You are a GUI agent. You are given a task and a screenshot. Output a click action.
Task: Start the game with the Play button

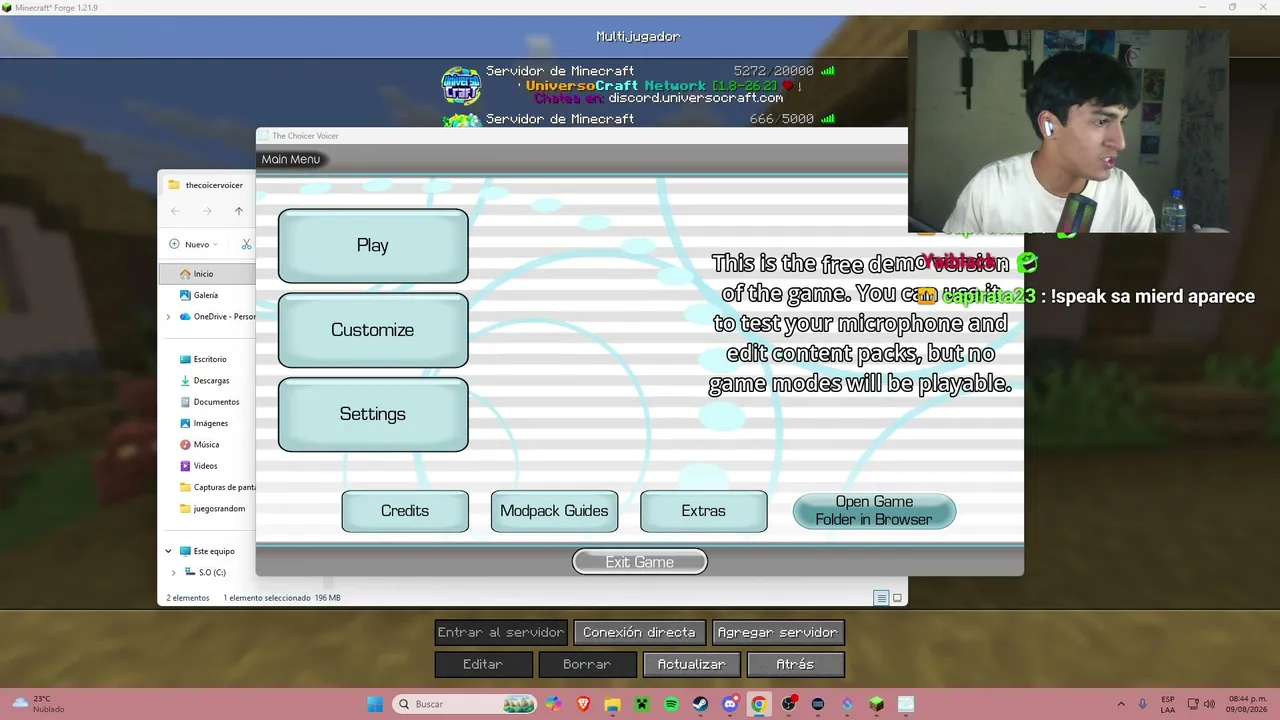[373, 246]
